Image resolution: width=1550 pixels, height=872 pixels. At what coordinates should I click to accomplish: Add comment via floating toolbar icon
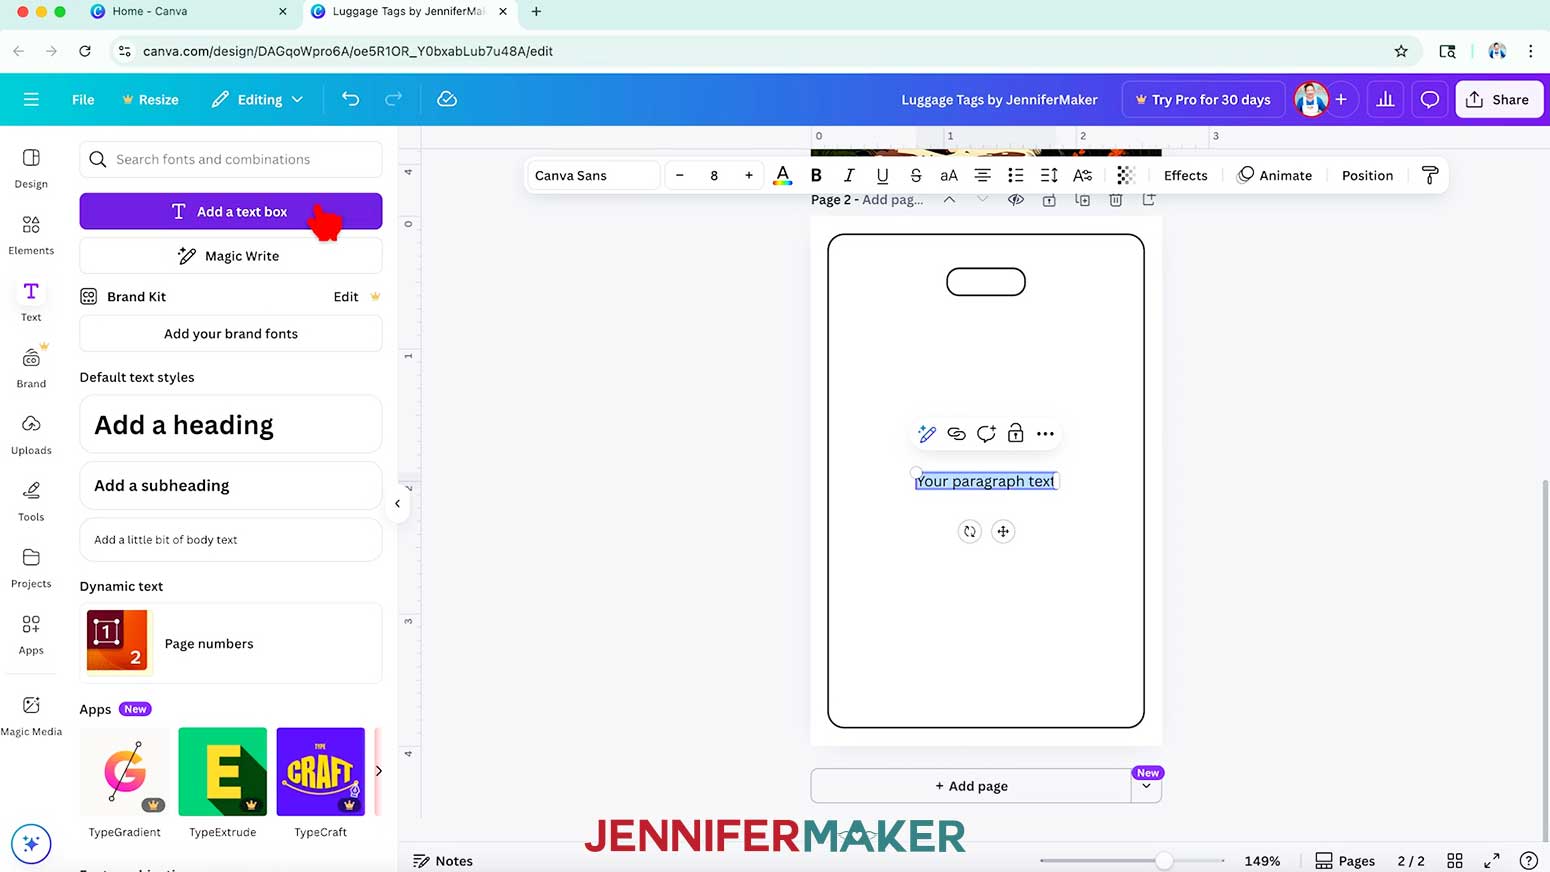pyautogui.click(x=986, y=433)
